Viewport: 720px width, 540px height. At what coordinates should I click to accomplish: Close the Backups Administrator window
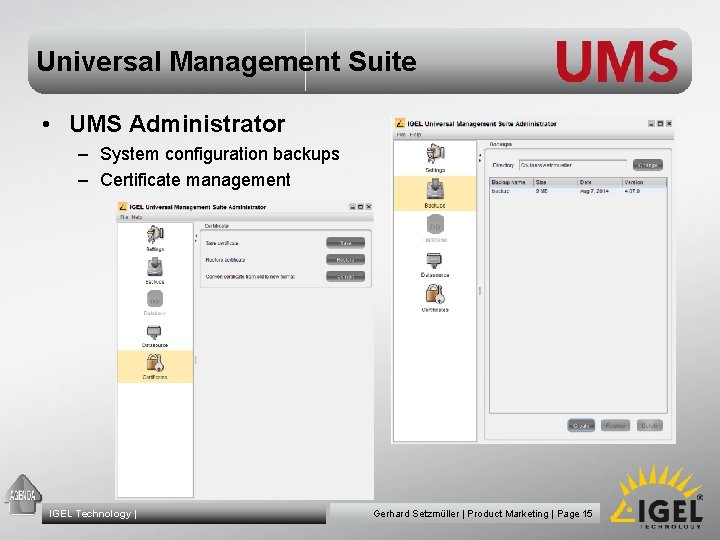pos(669,124)
